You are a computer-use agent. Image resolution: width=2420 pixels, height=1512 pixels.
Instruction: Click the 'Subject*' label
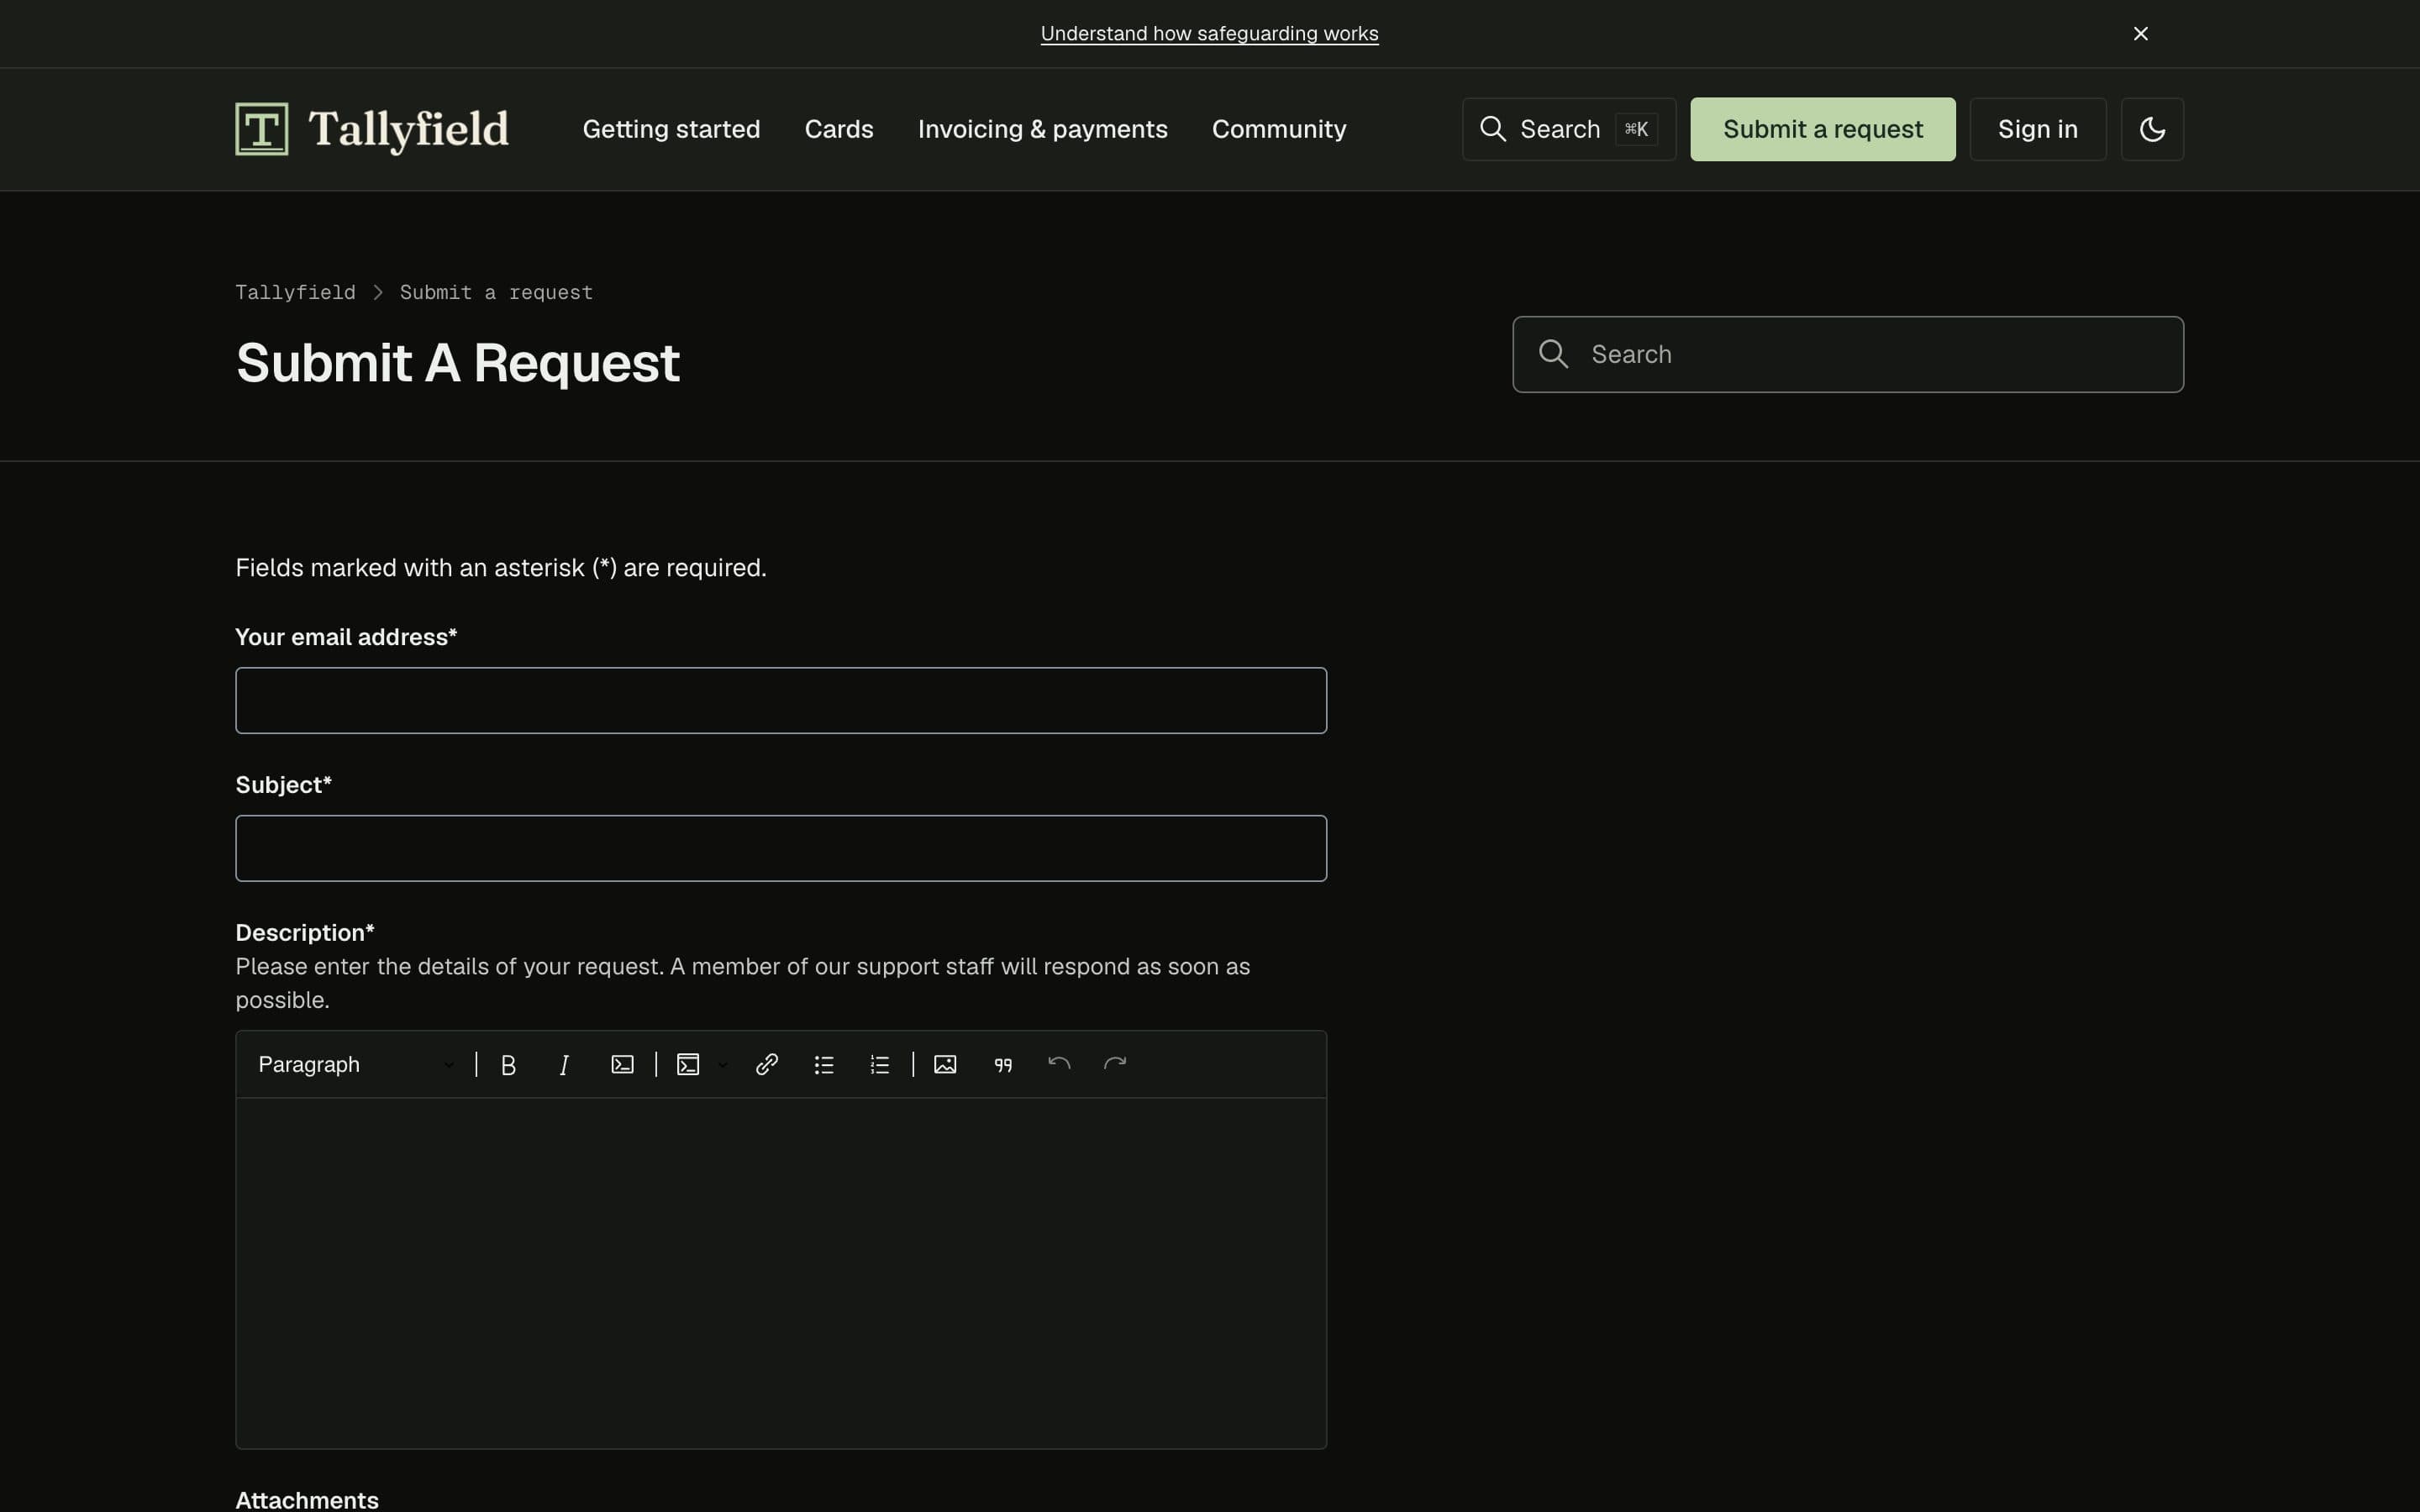[283, 785]
